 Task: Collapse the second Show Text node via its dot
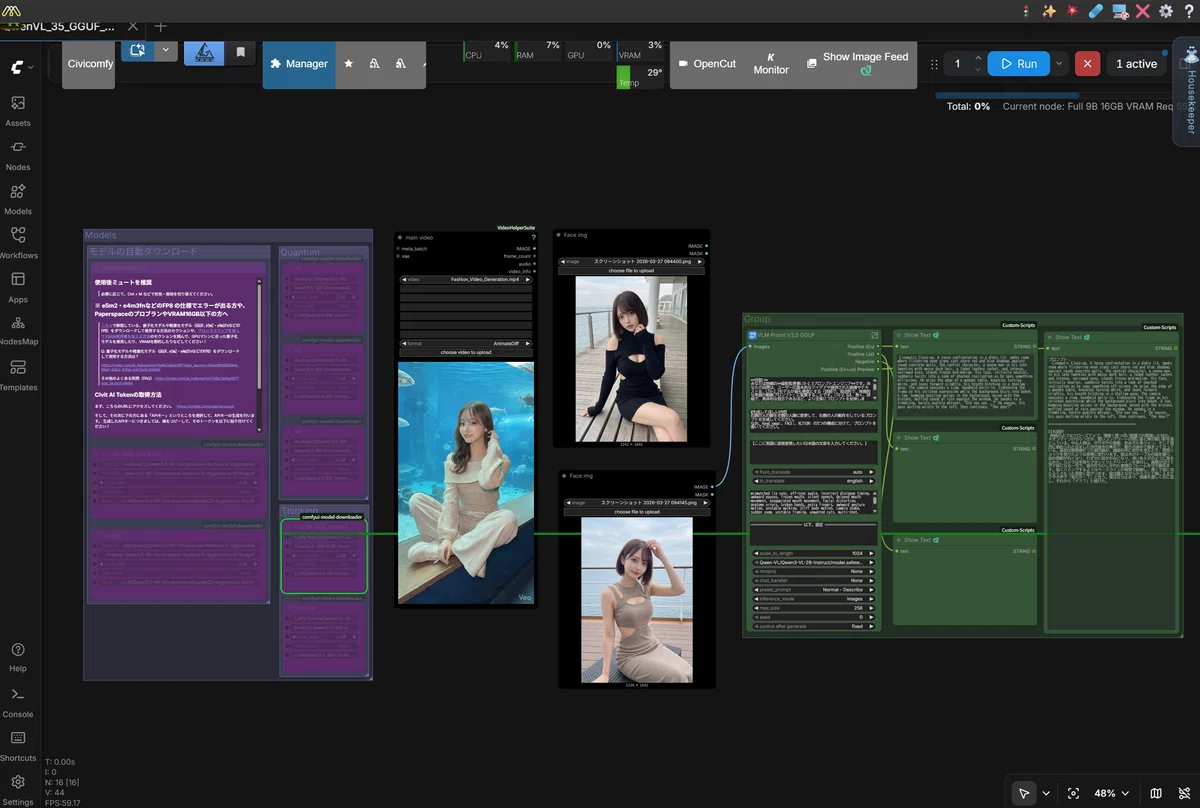[x=898, y=438]
